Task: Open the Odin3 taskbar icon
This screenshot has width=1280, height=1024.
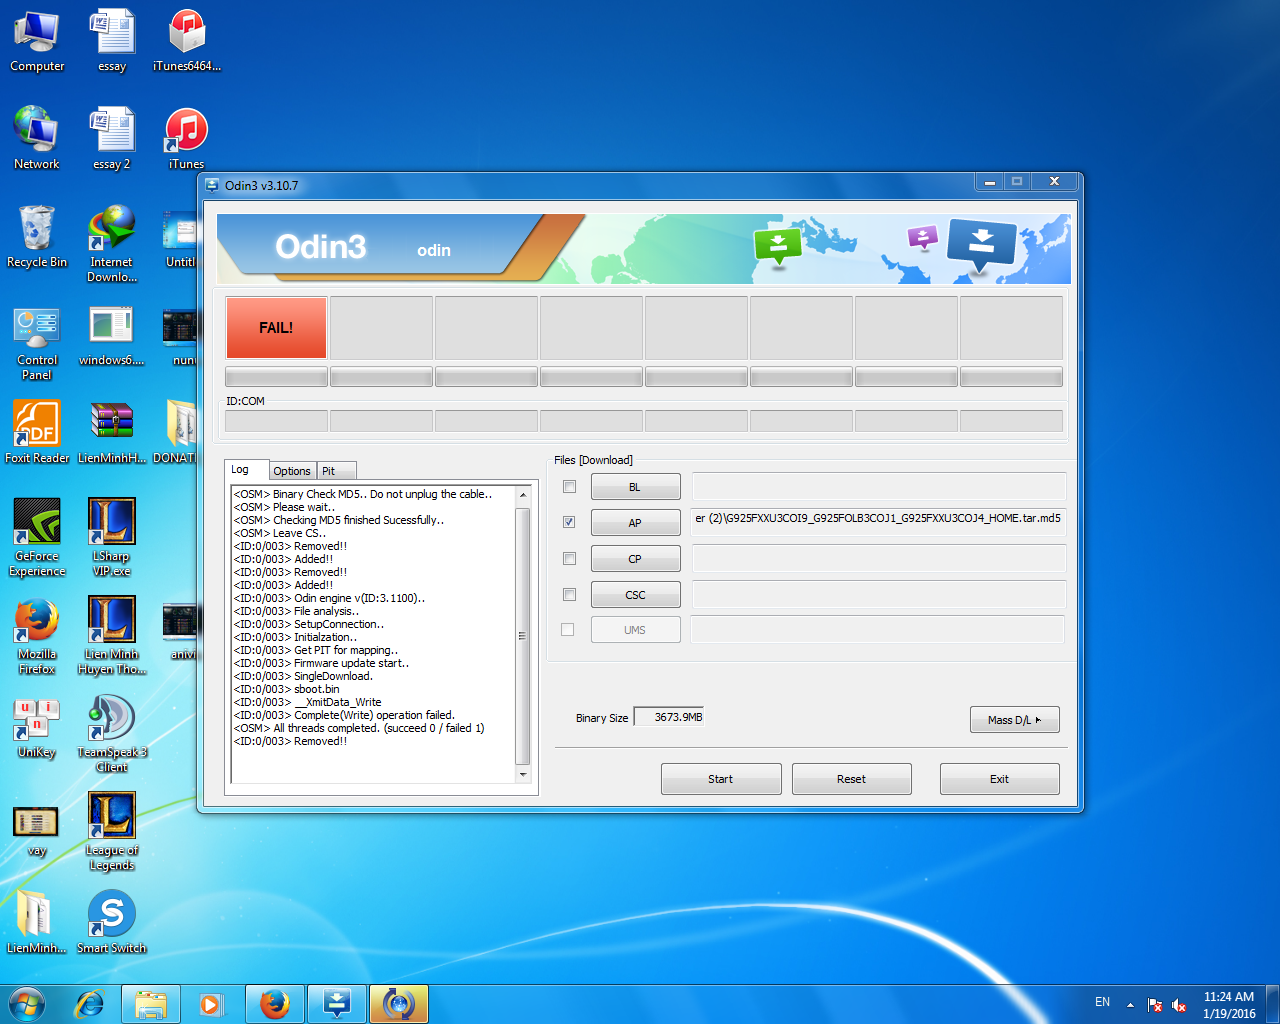Action: coord(337,1004)
